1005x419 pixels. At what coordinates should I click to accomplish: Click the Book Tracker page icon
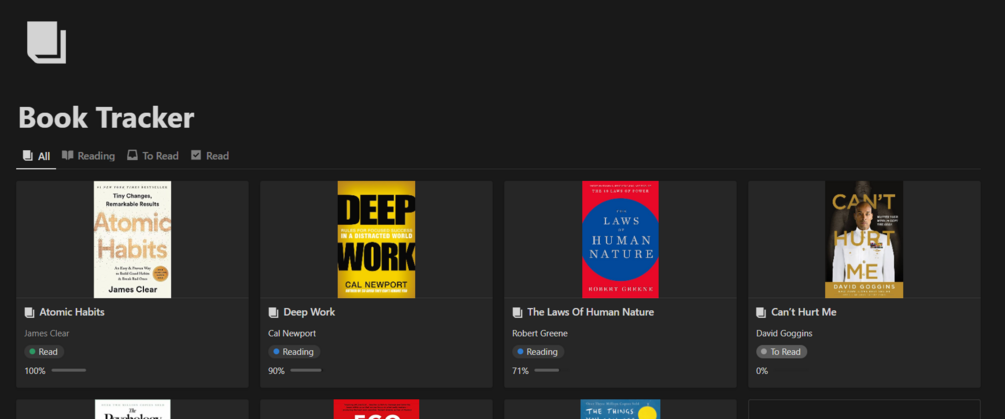46,42
